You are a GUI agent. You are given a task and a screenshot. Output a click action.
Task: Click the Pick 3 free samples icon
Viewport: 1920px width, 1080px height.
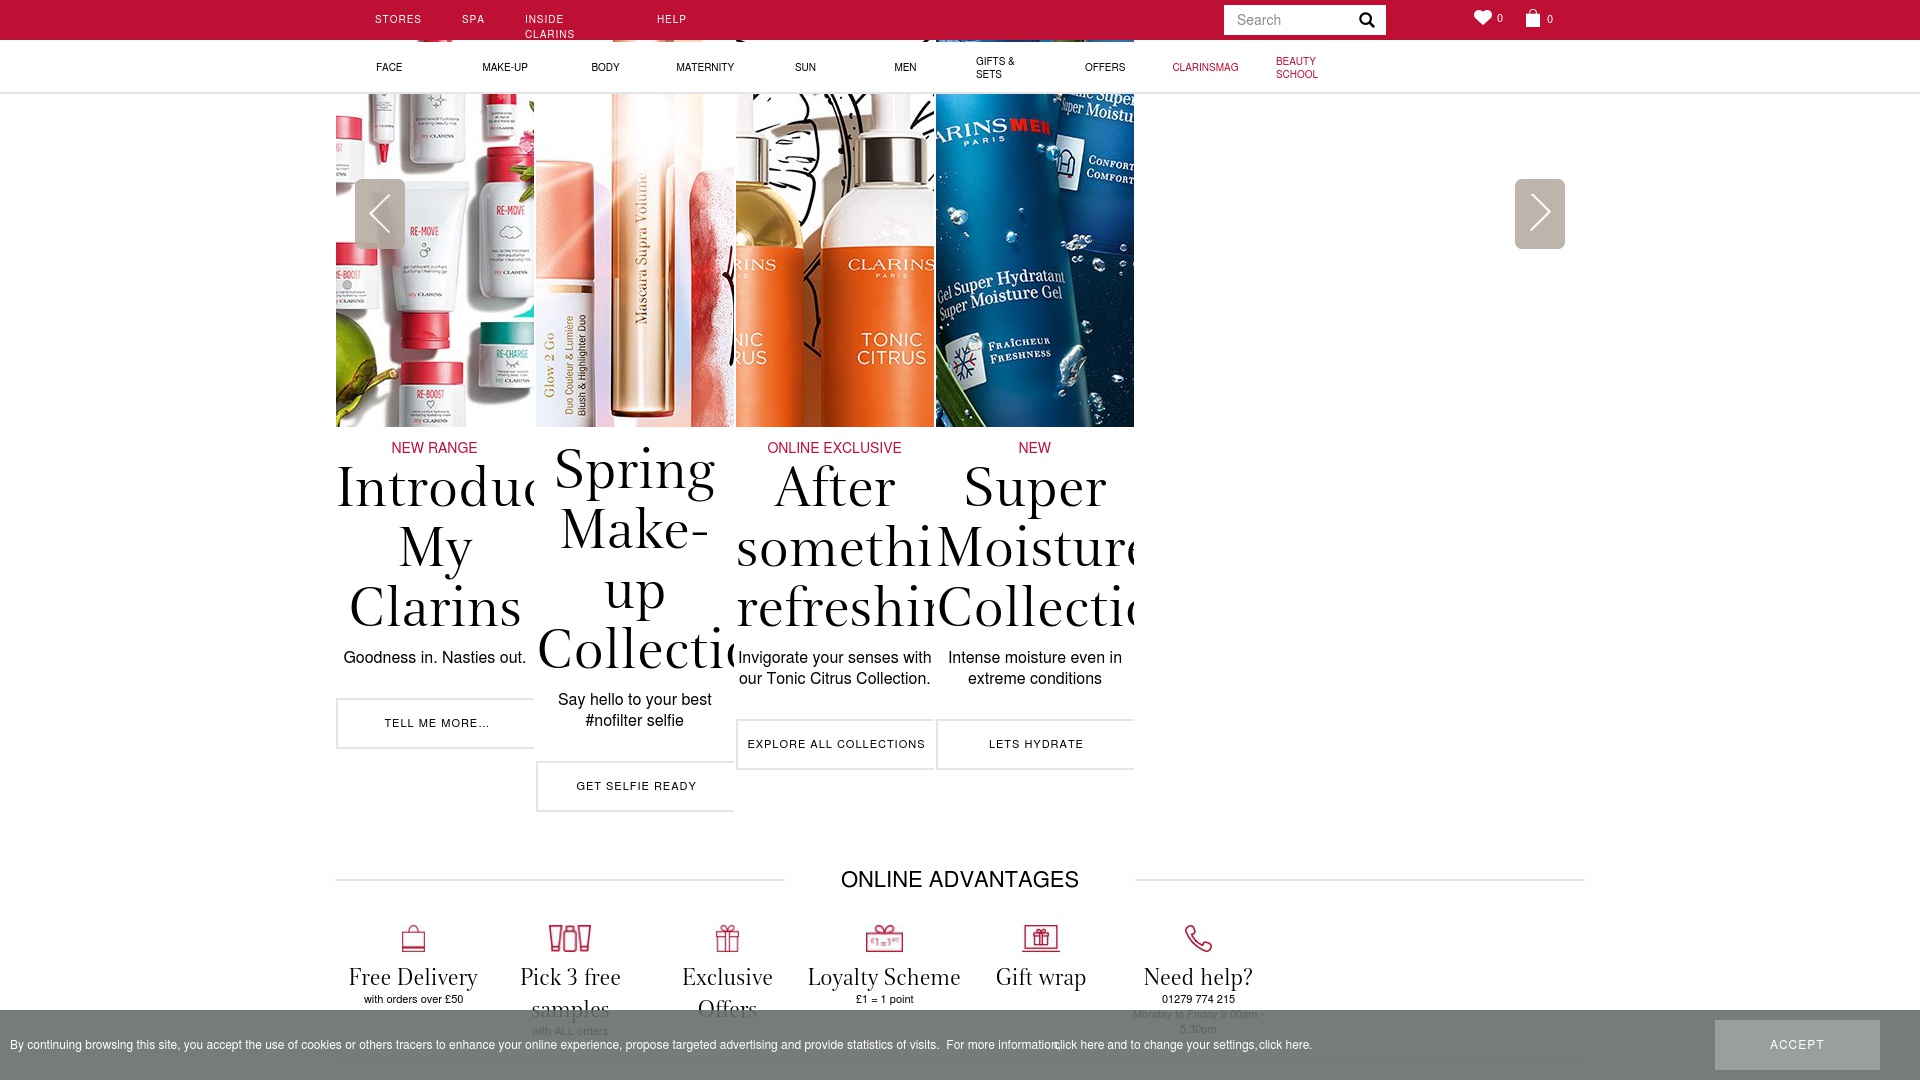pyautogui.click(x=569, y=938)
